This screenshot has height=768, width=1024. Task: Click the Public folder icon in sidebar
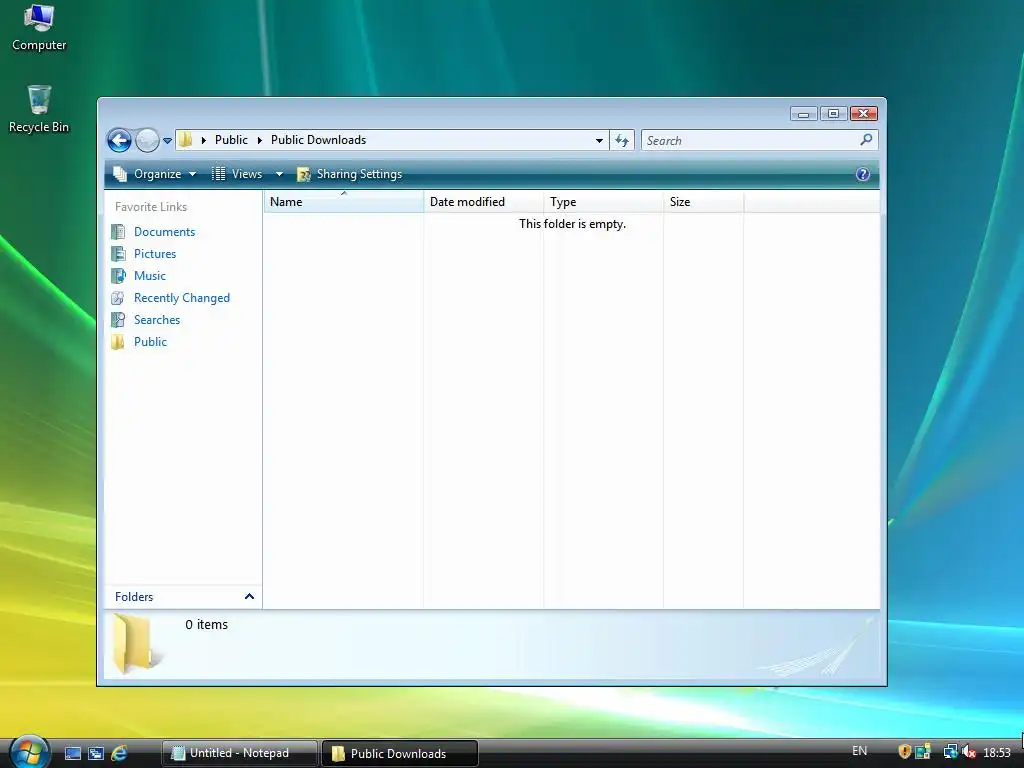click(x=118, y=342)
